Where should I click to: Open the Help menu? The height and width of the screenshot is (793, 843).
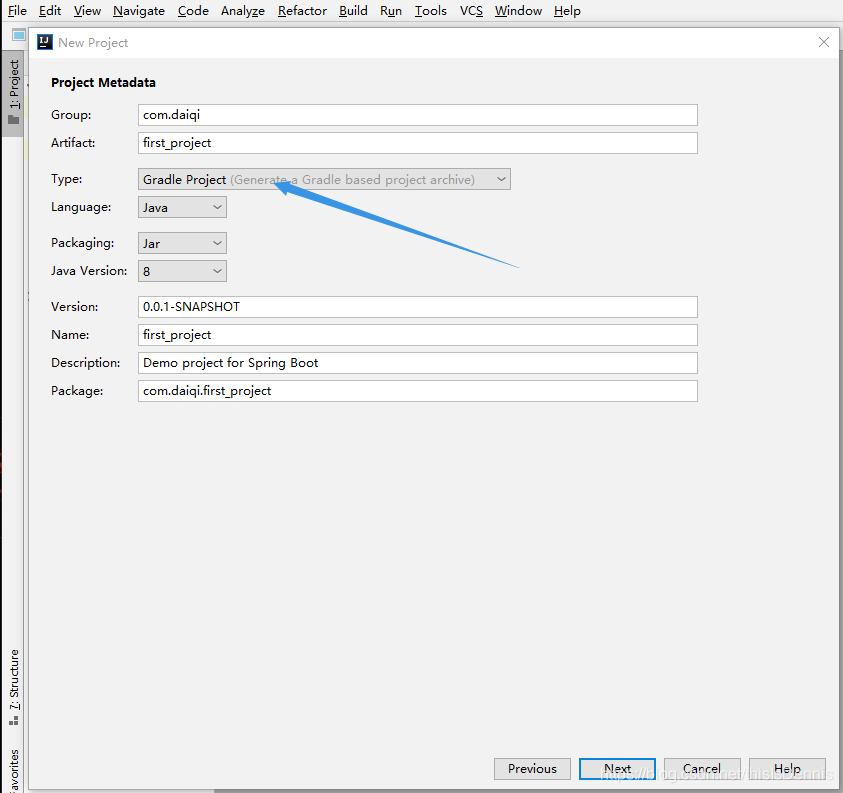point(567,11)
